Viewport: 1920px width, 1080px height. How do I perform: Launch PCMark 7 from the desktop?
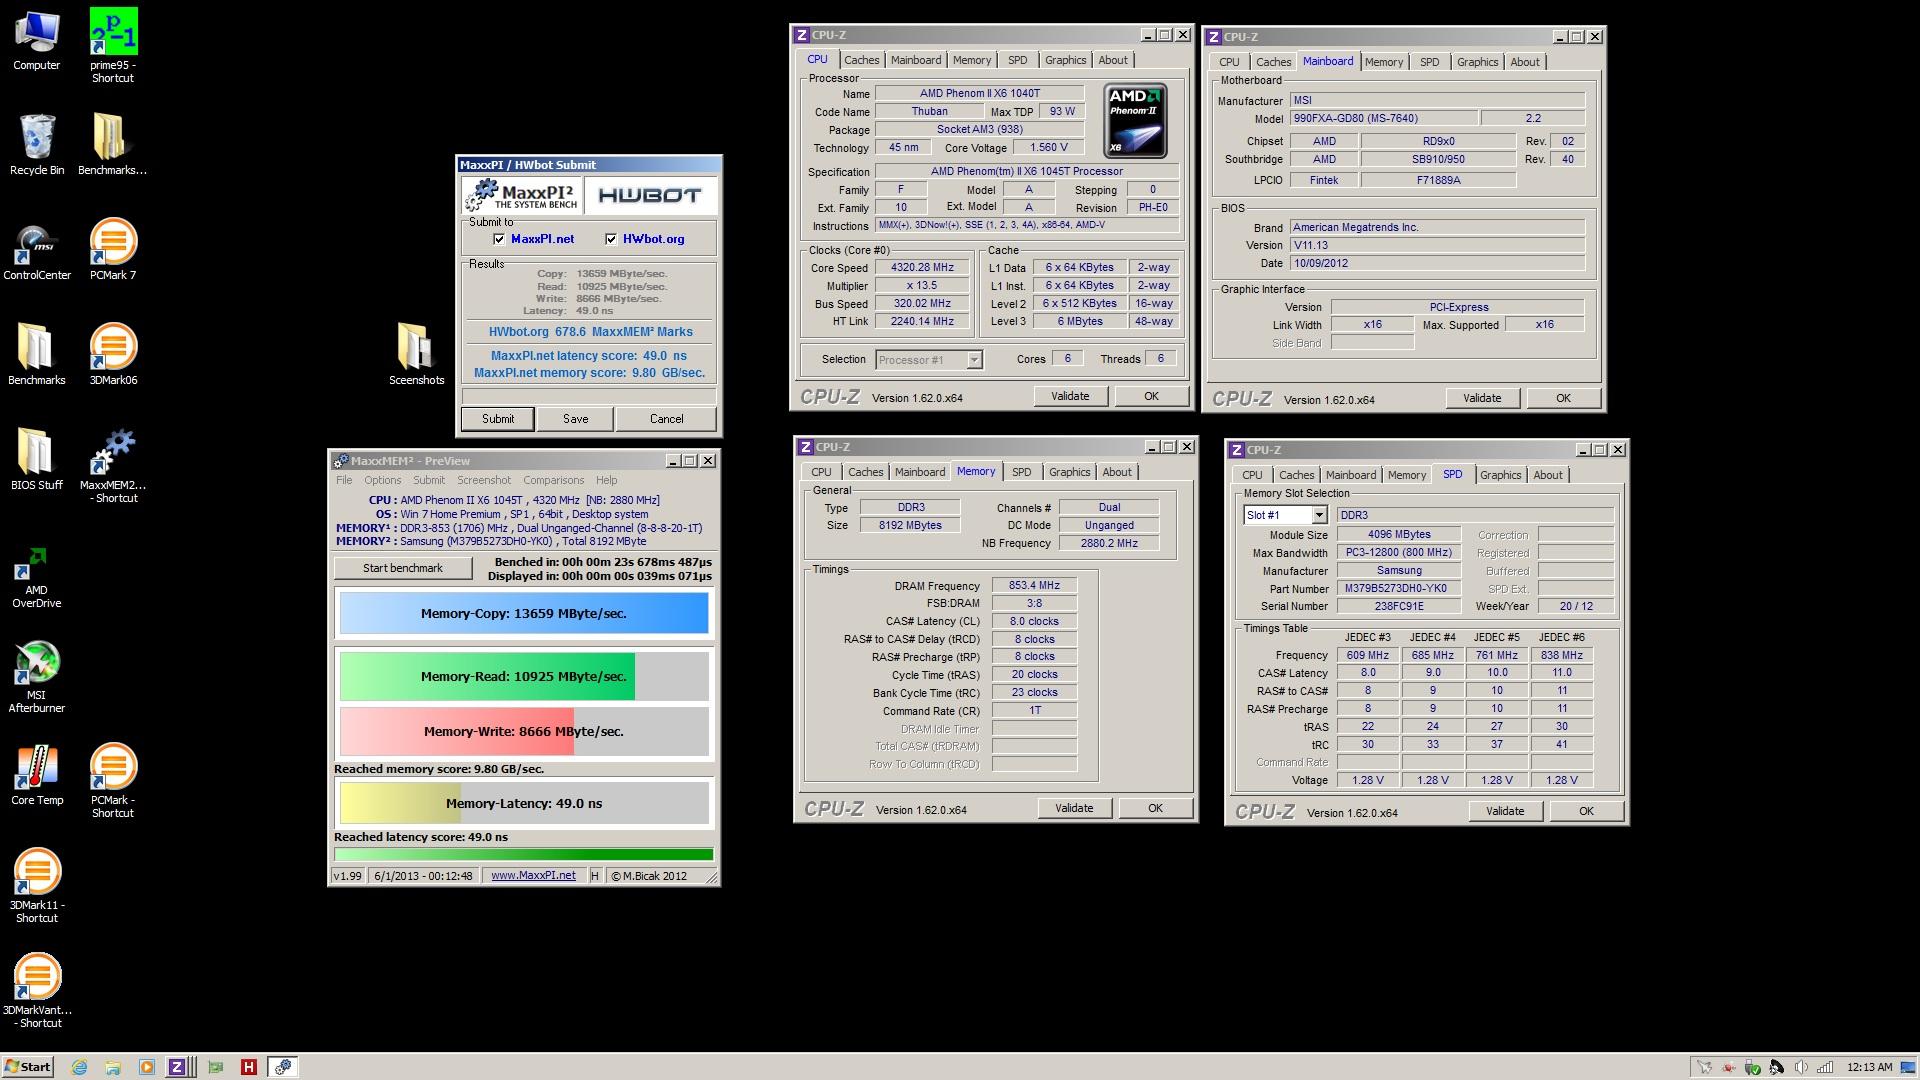pyautogui.click(x=113, y=250)
